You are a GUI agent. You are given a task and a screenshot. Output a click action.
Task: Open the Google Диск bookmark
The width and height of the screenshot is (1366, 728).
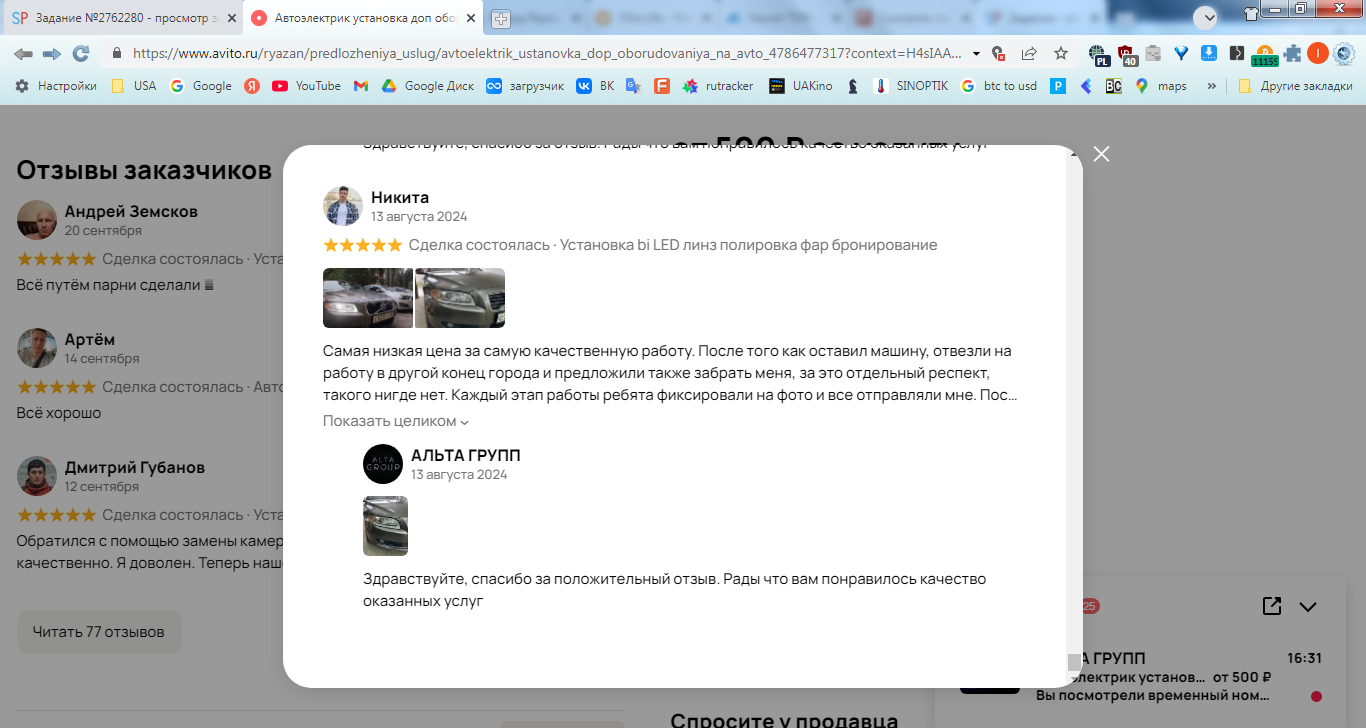coord(428,86)
